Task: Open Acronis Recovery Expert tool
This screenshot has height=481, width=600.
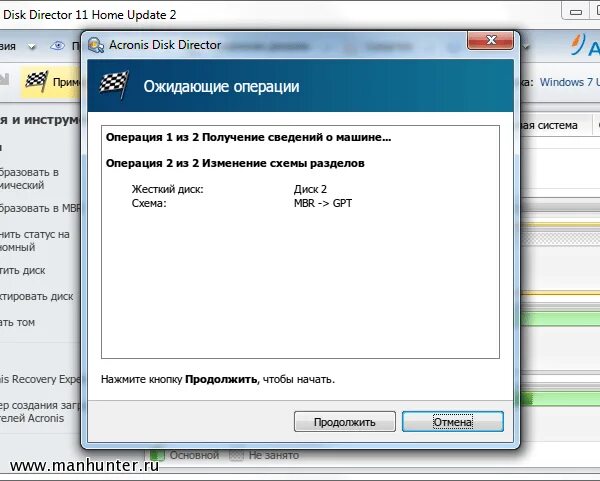Action: tap(40, 379)
